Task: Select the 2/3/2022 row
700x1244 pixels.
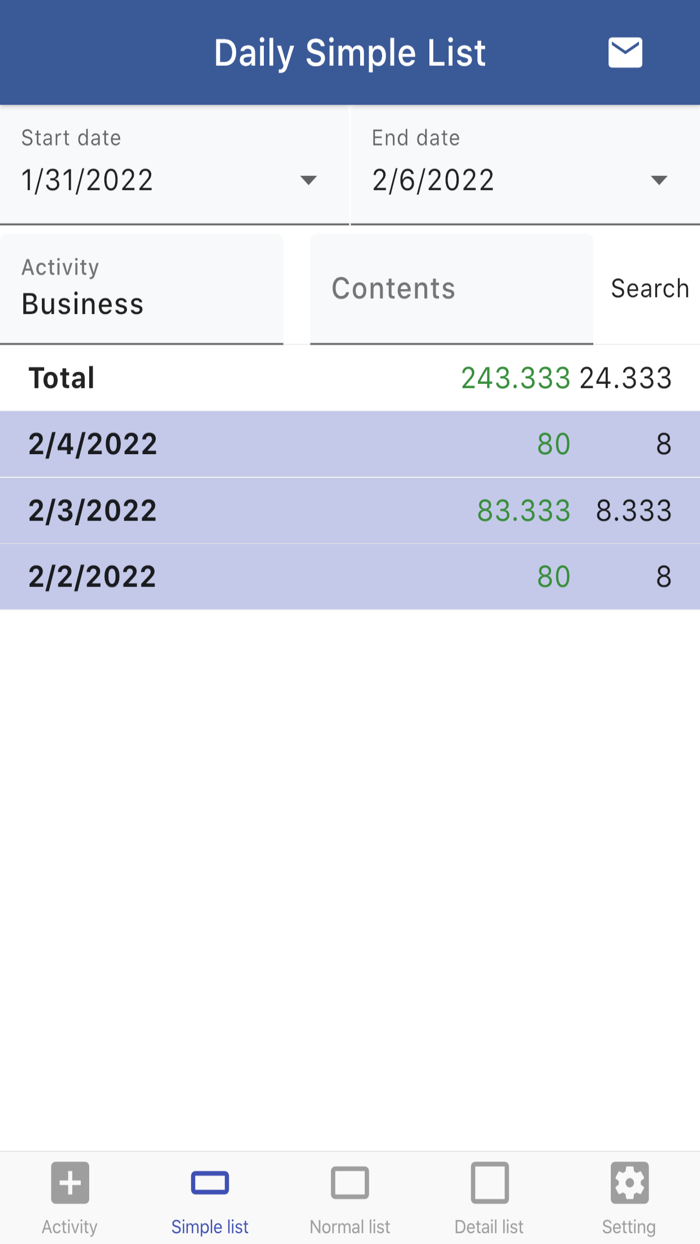Action: pos(350,511)
